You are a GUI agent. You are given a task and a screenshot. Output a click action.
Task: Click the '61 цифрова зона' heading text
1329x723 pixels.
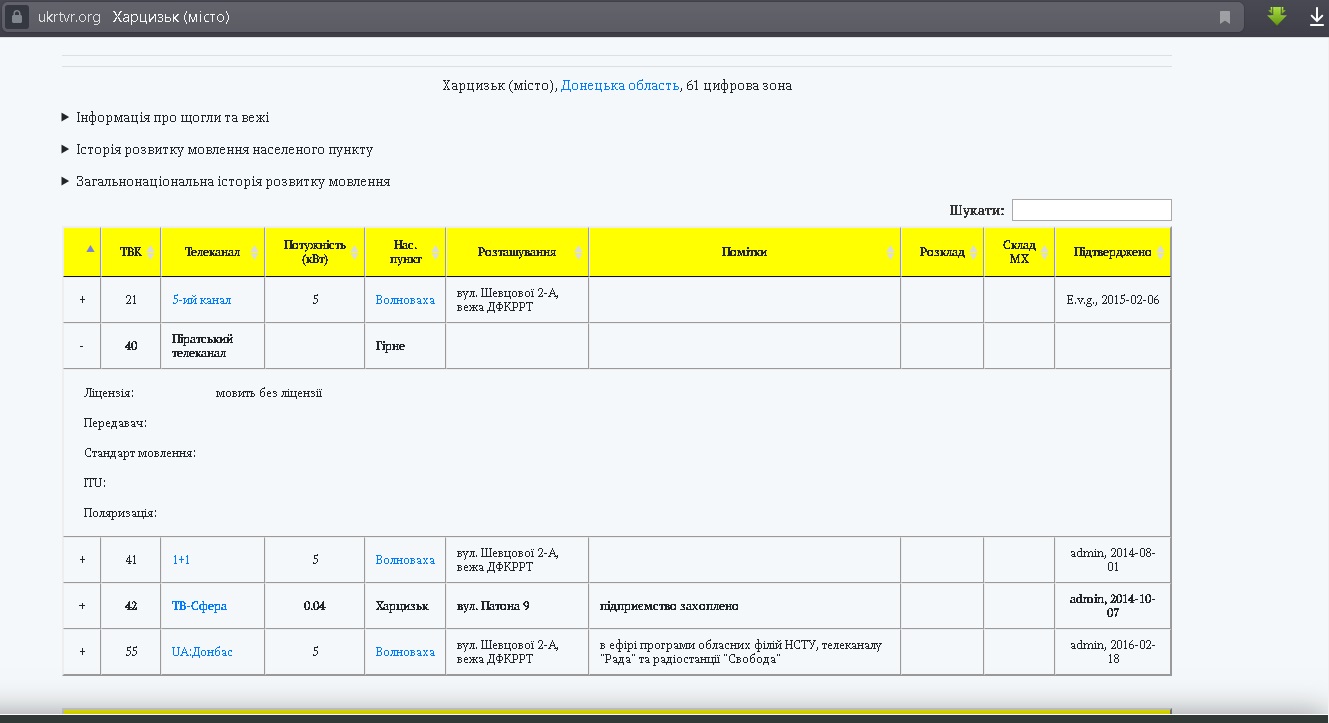pyautogui.click(x=739, y=86)
